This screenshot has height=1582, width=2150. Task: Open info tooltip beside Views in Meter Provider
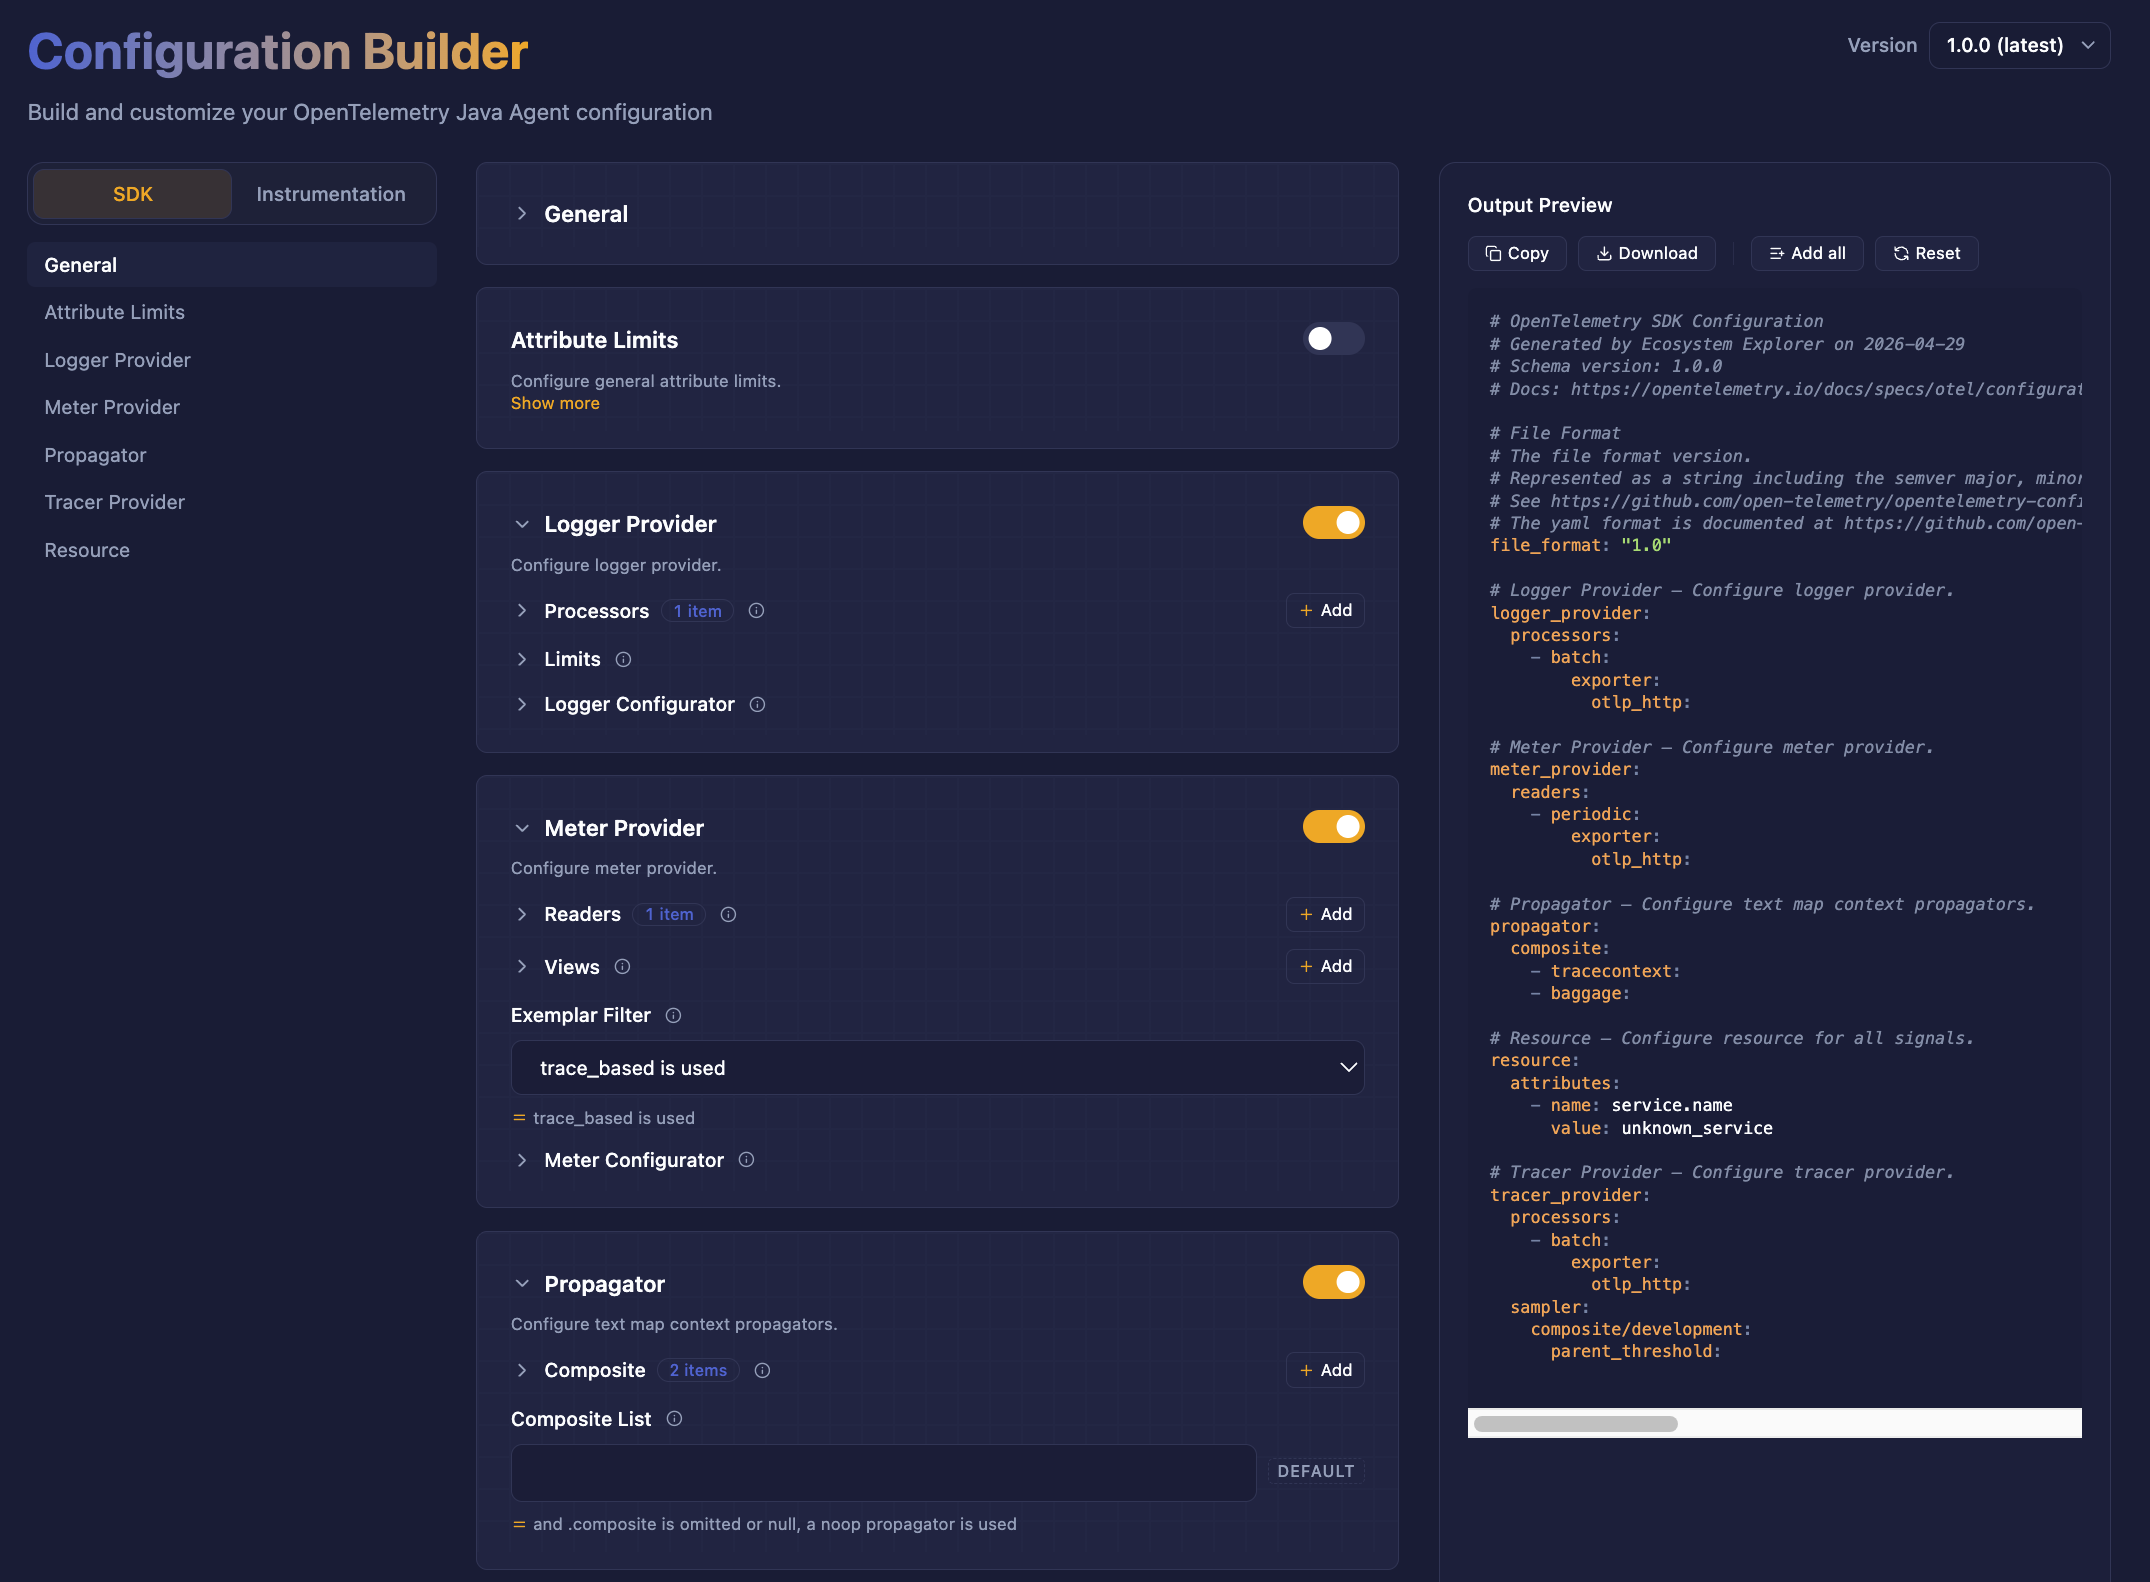[622, 966]
